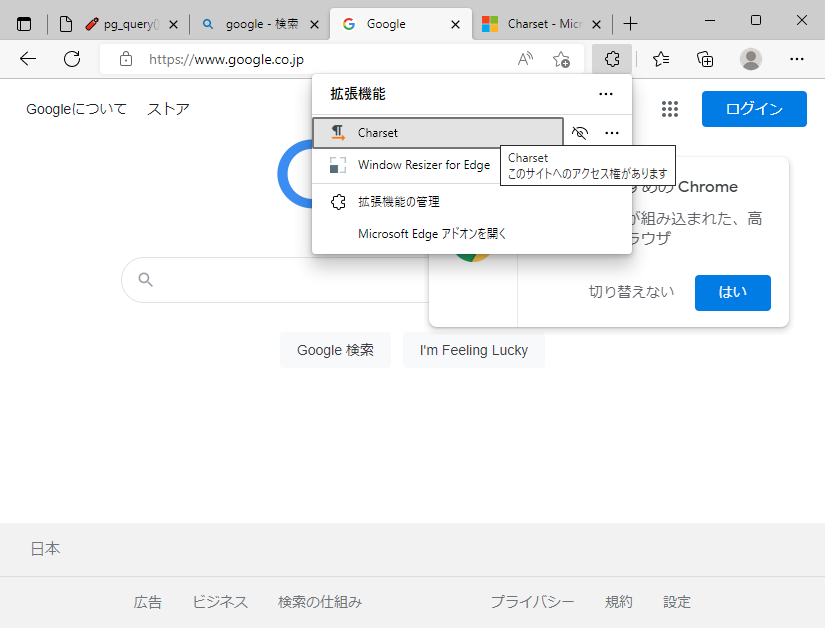The image size is (825, 628).
Task: Open the 広告 footer link
Action: click(x=148, y=602)
